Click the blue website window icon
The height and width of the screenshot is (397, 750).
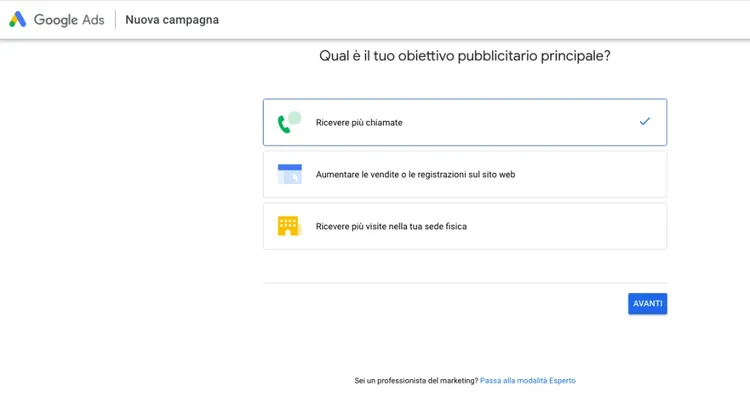[x=289, y=174]
